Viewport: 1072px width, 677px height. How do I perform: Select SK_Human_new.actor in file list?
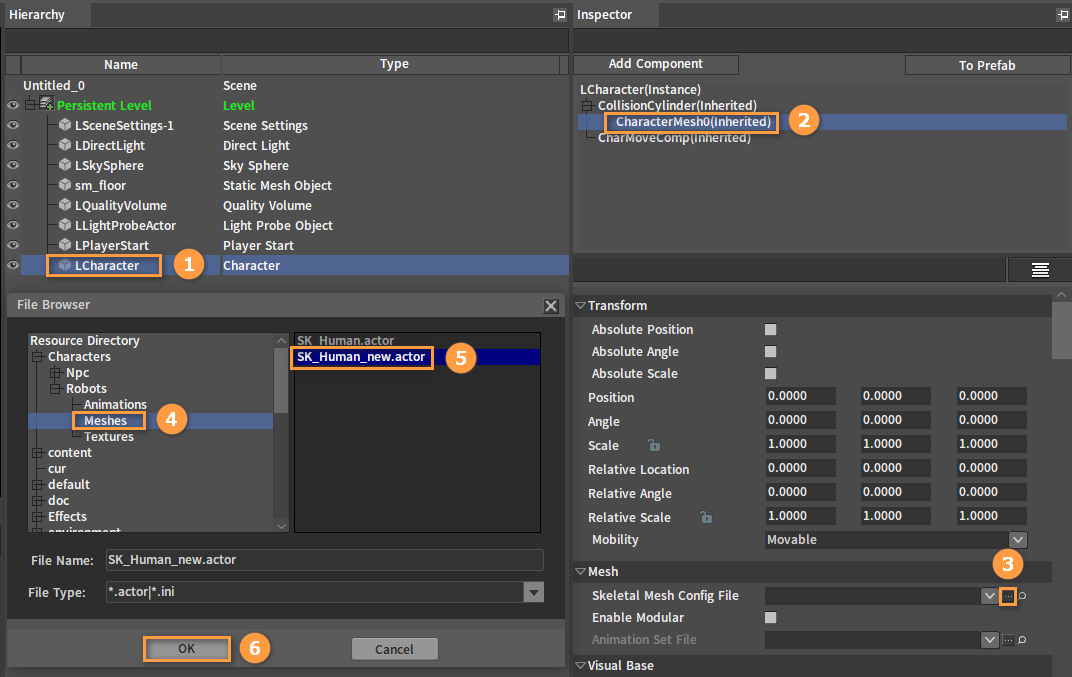pyautogui.click(x=362, y=357)
